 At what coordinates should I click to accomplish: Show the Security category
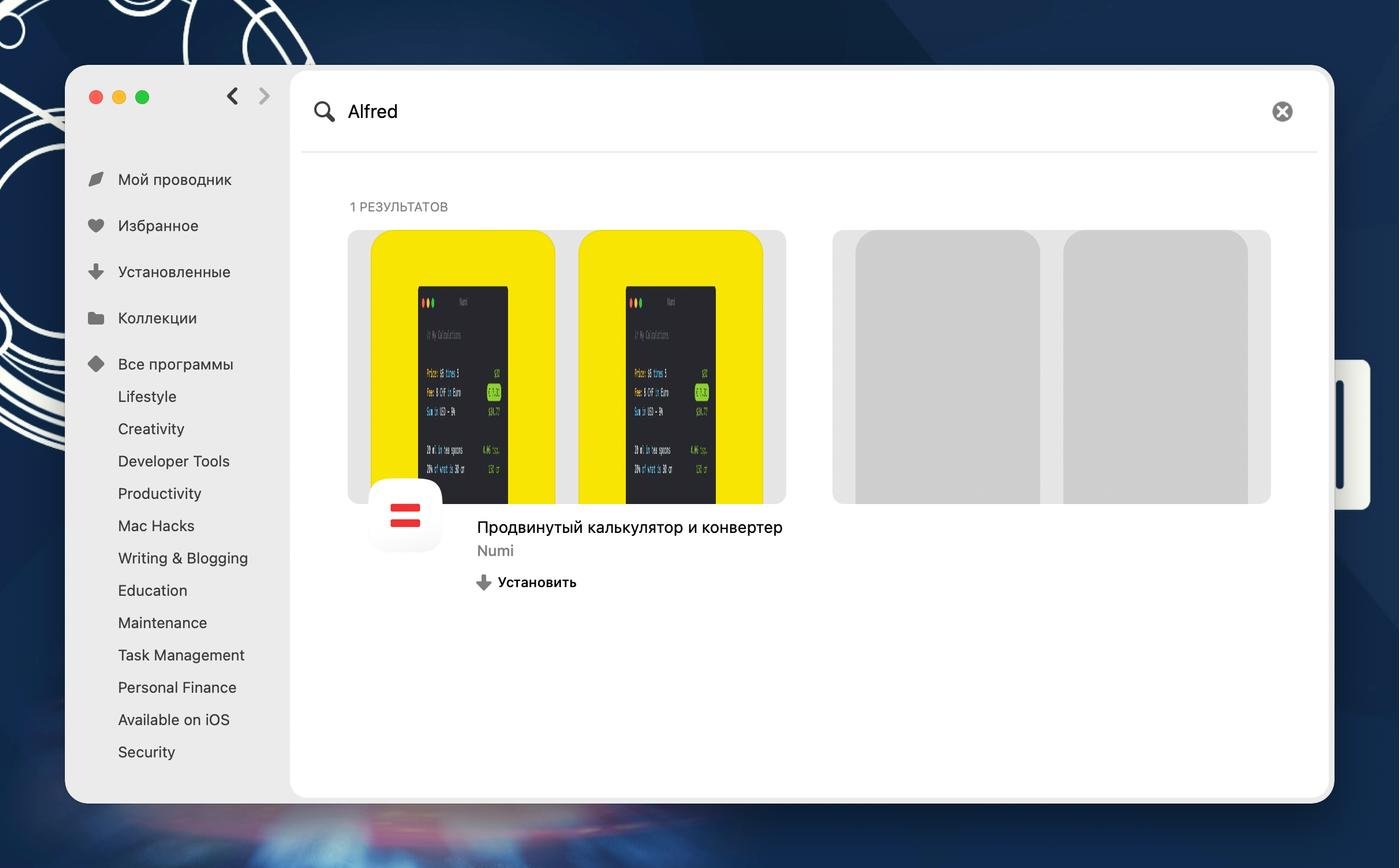tap(146, 752)
